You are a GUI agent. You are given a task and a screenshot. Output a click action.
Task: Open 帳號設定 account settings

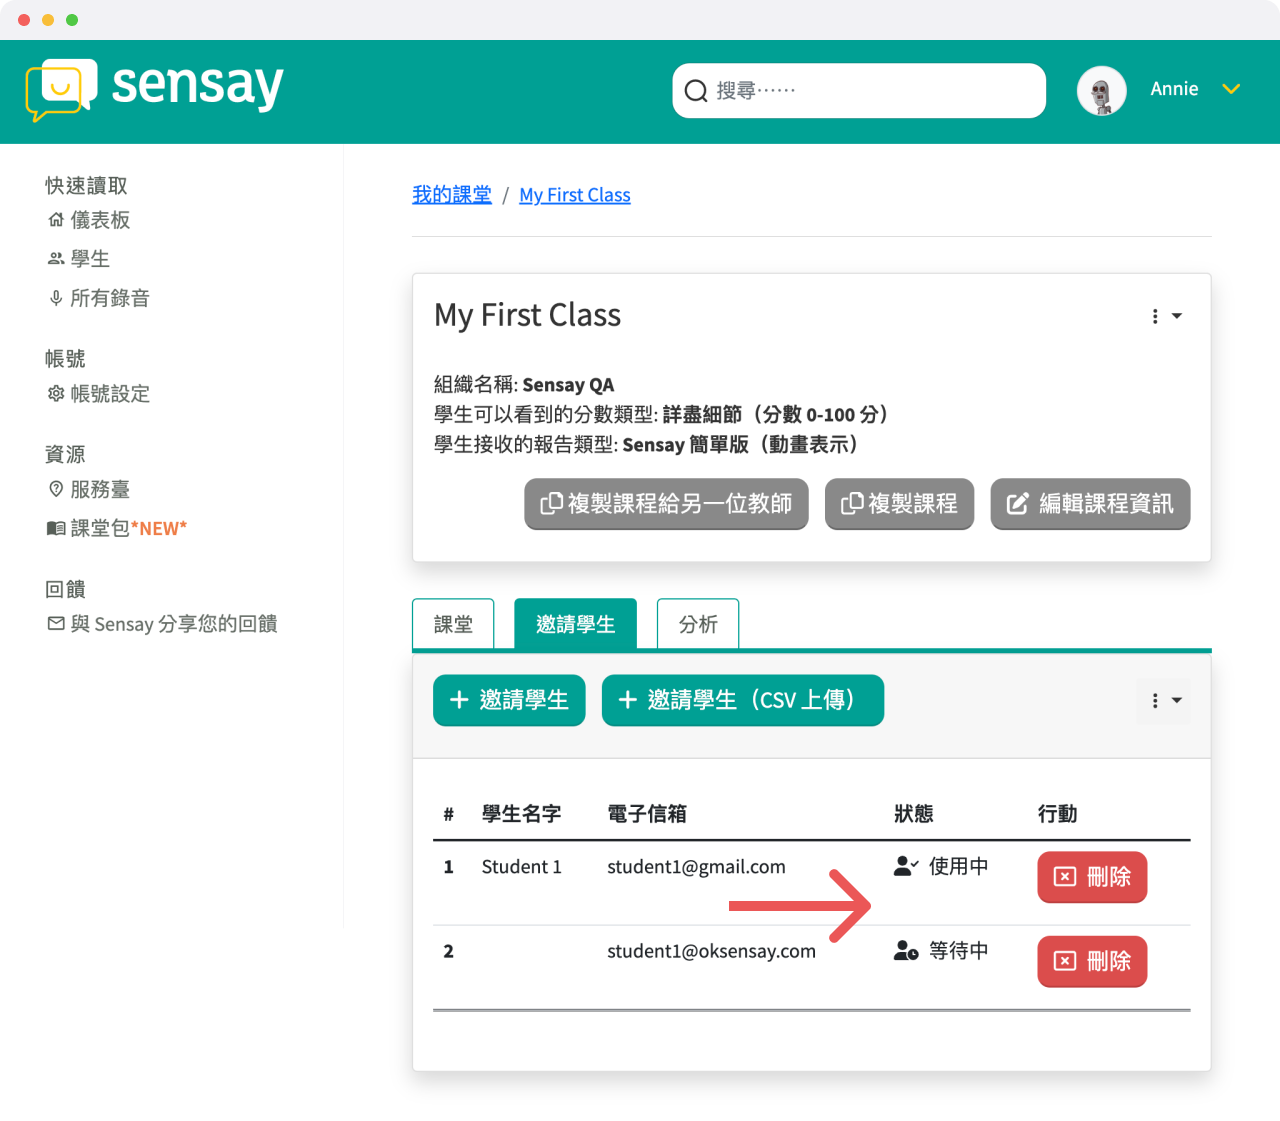(x=99, y=394)
